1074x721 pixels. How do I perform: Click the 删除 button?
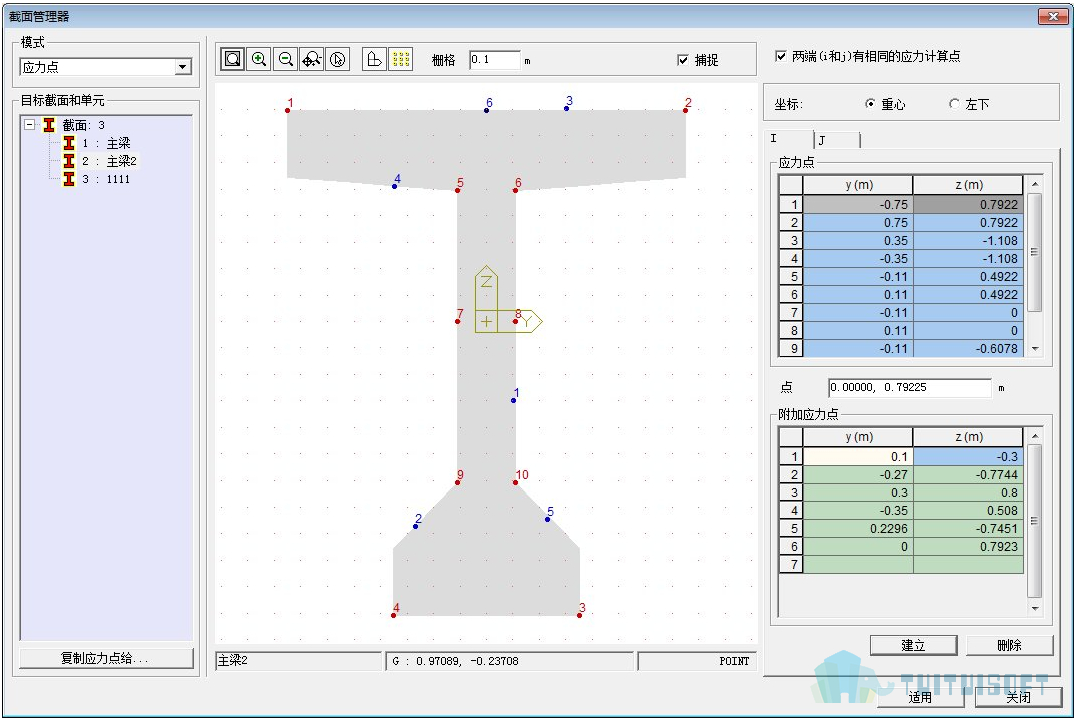pos(1010,645)
